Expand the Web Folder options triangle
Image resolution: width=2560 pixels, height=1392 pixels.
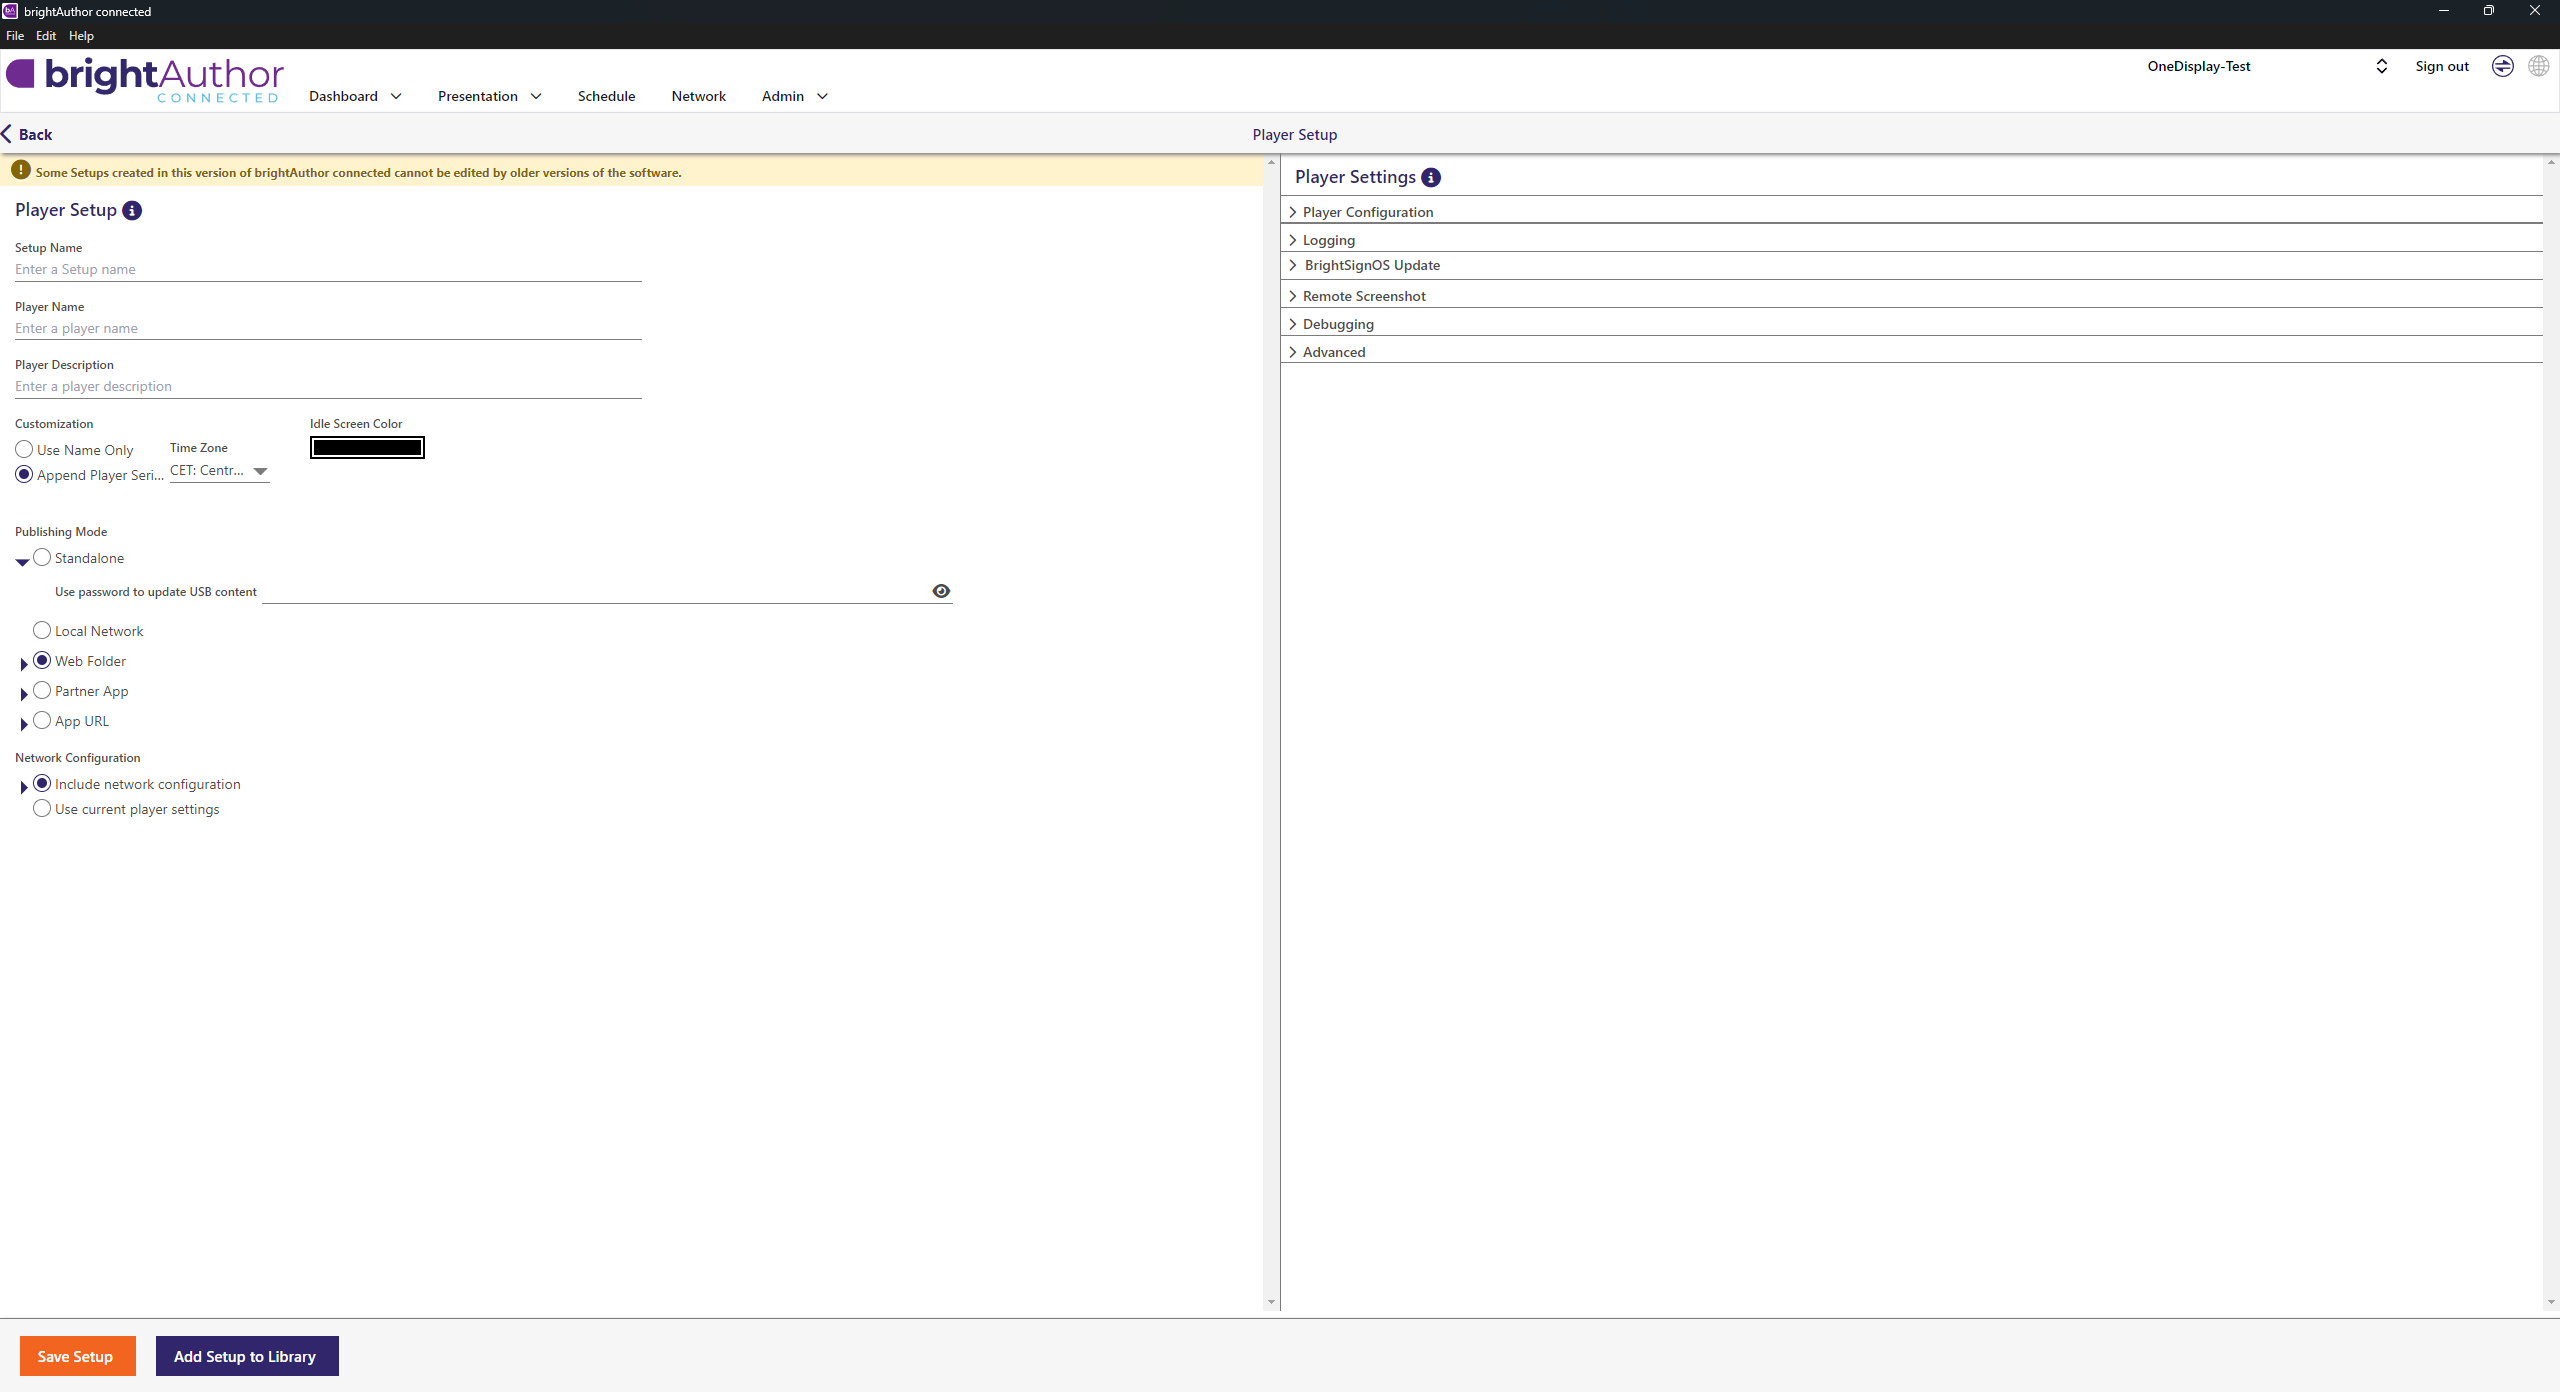tap(24, 664)
